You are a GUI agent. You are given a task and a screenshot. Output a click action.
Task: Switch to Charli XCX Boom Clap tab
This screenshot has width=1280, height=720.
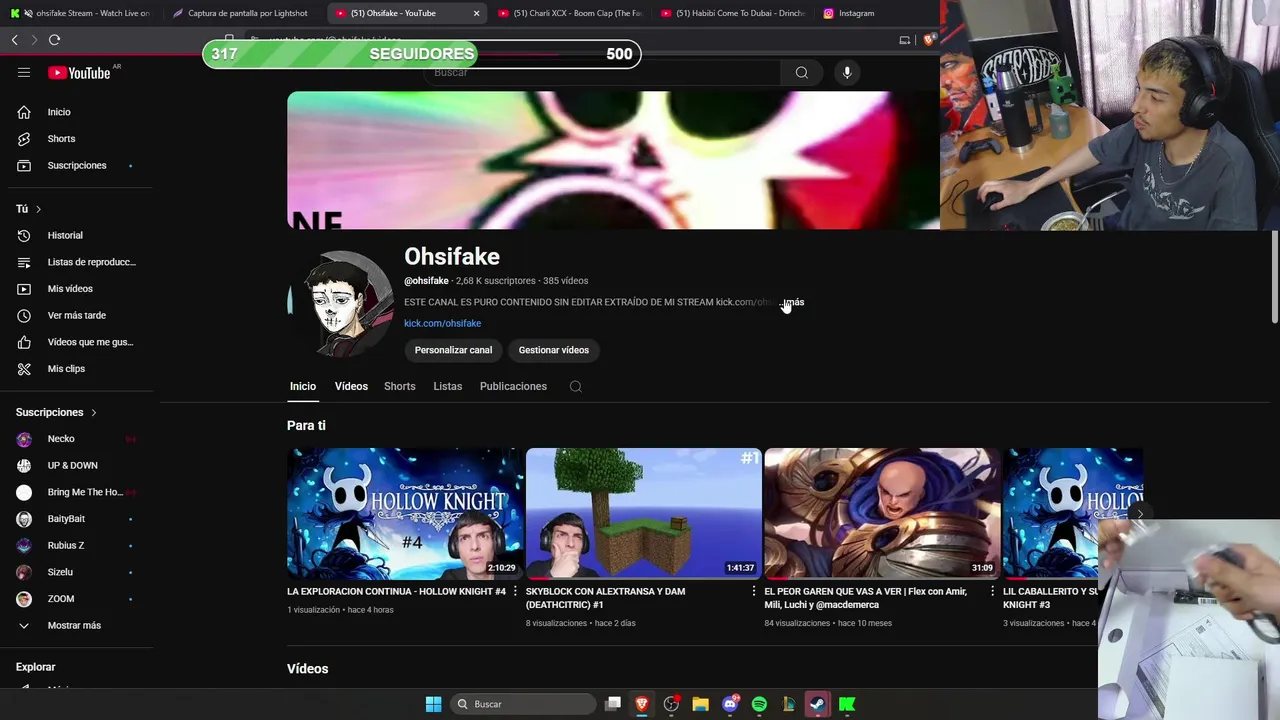(x=570, y=13)
